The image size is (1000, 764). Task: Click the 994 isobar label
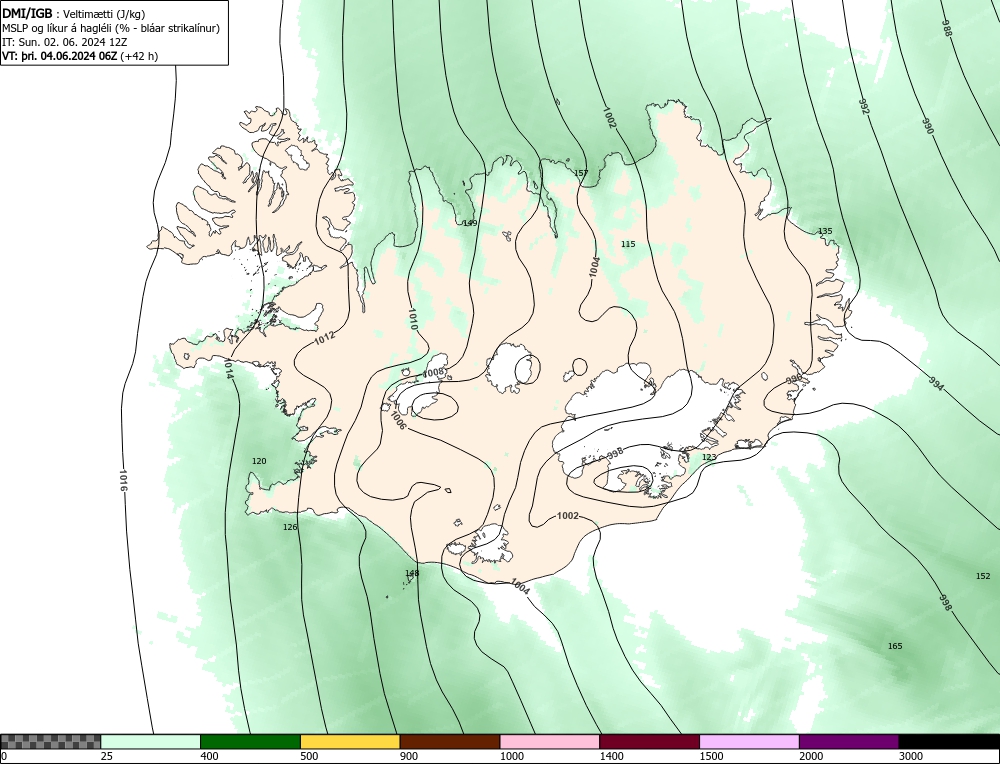936,384
